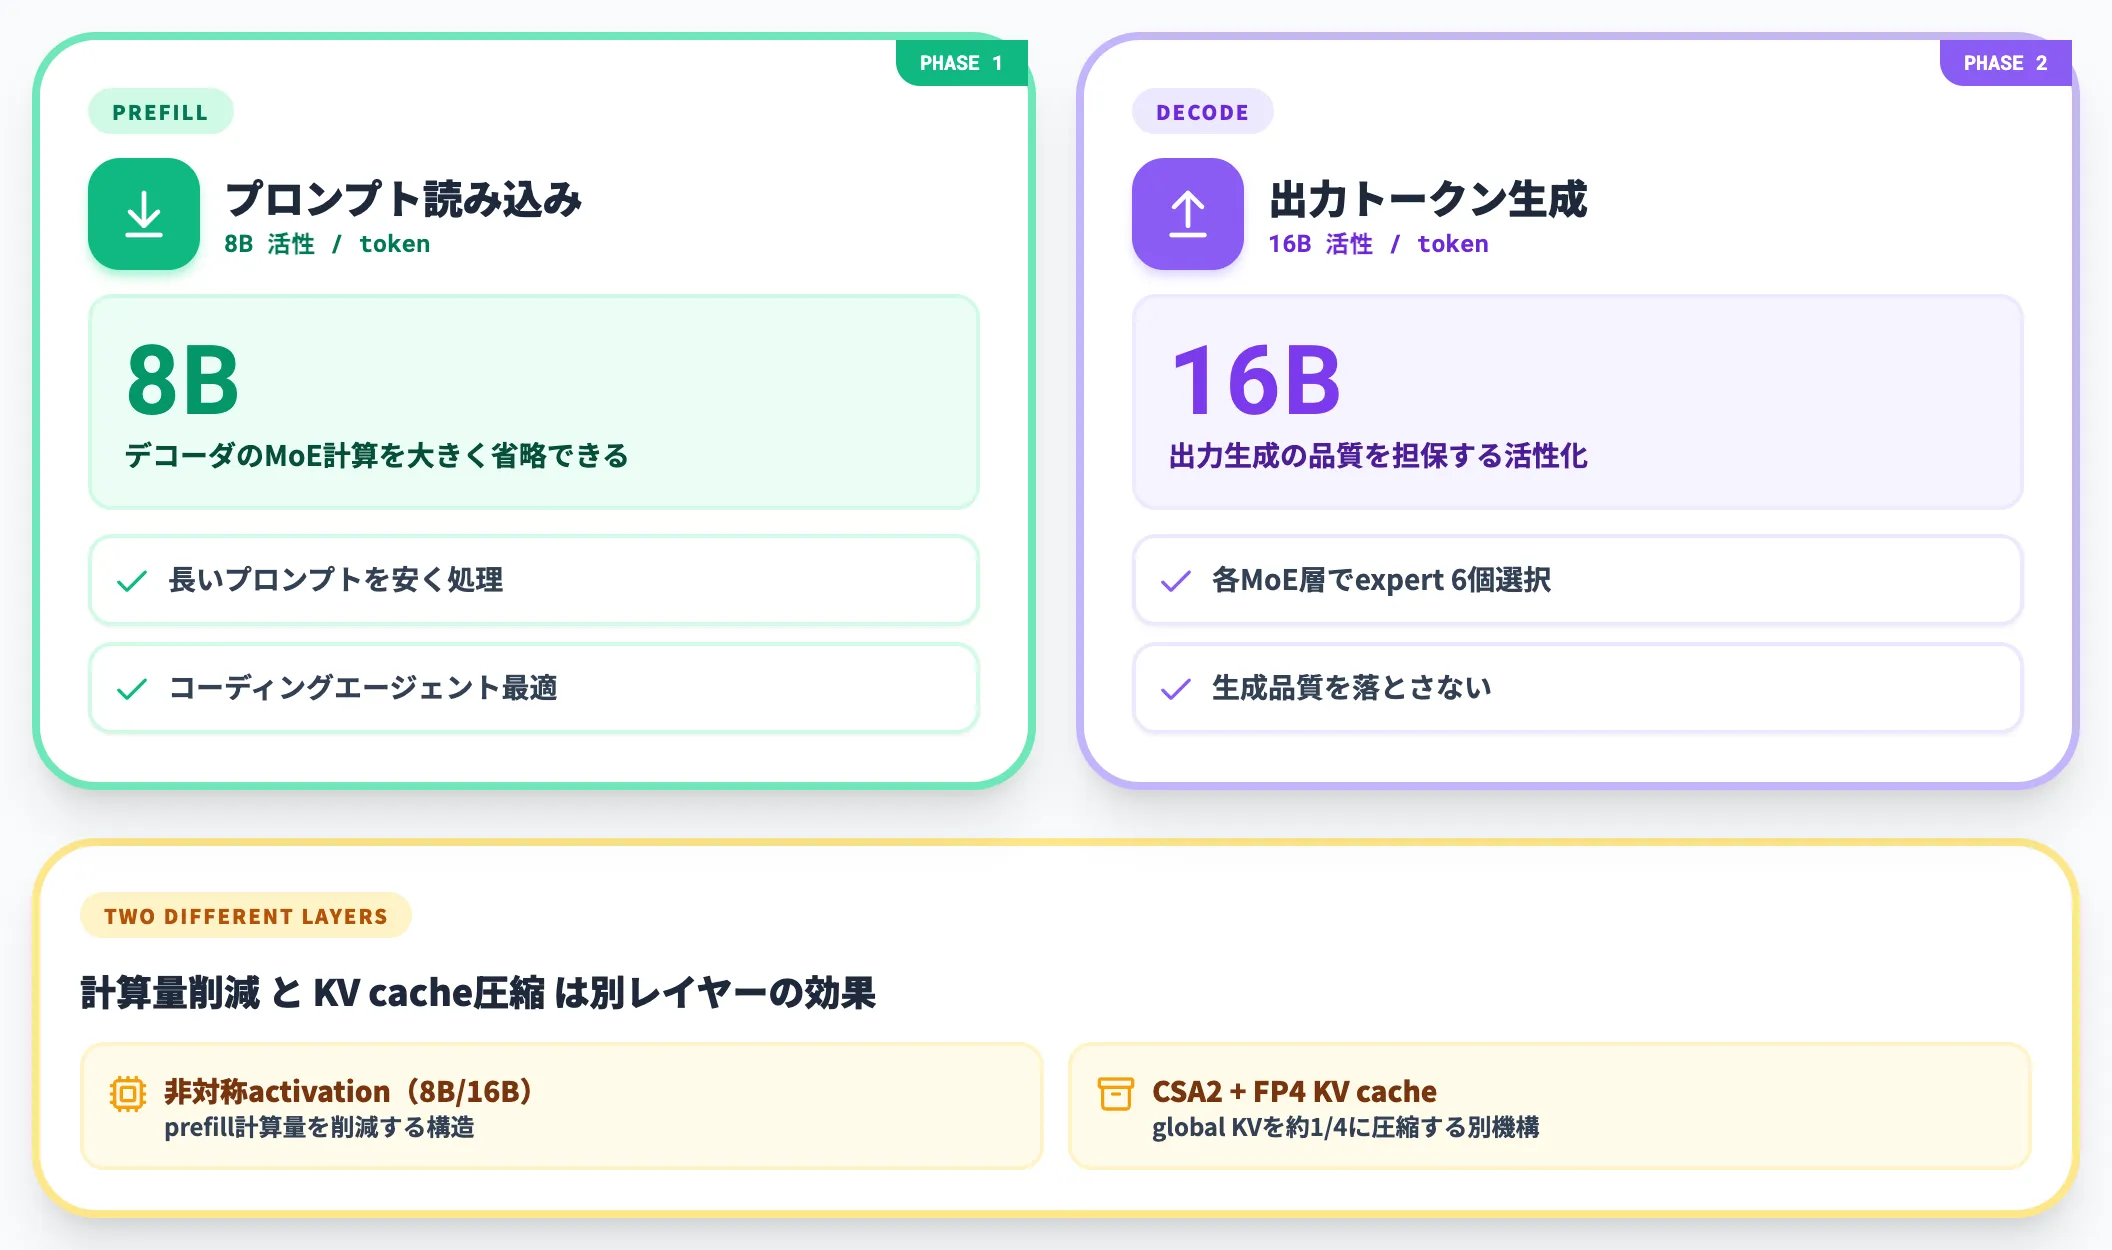The width and height of the screenshot is (2112, 1250).
Task: Click text prefill計算量を削減する構造
Action: (320, 1128)
